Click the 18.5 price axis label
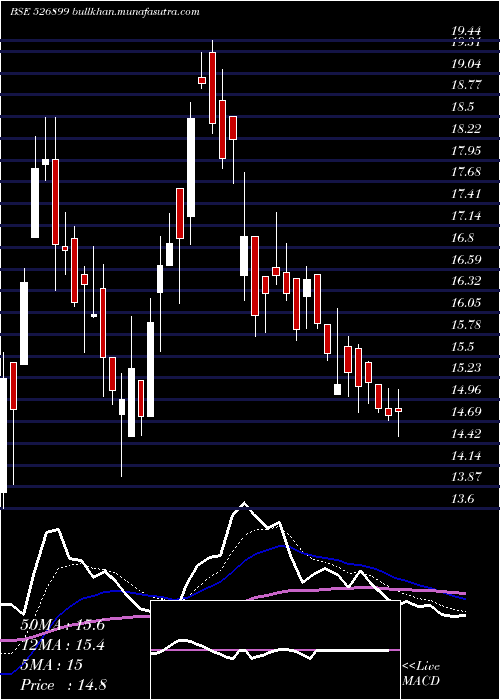This screenshot has width=500, height=700. coord(463,107)
